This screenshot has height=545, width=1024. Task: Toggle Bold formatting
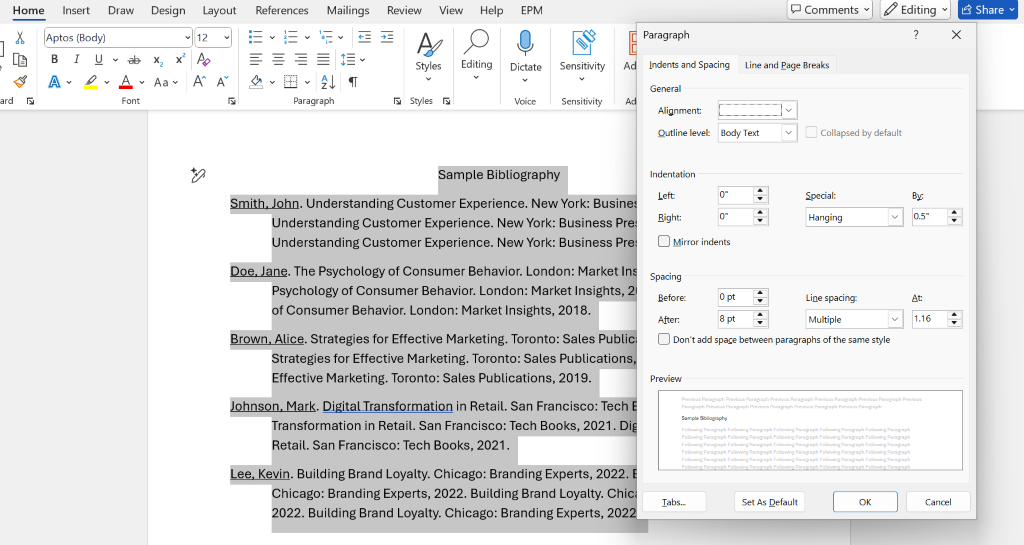coord(54,59)
